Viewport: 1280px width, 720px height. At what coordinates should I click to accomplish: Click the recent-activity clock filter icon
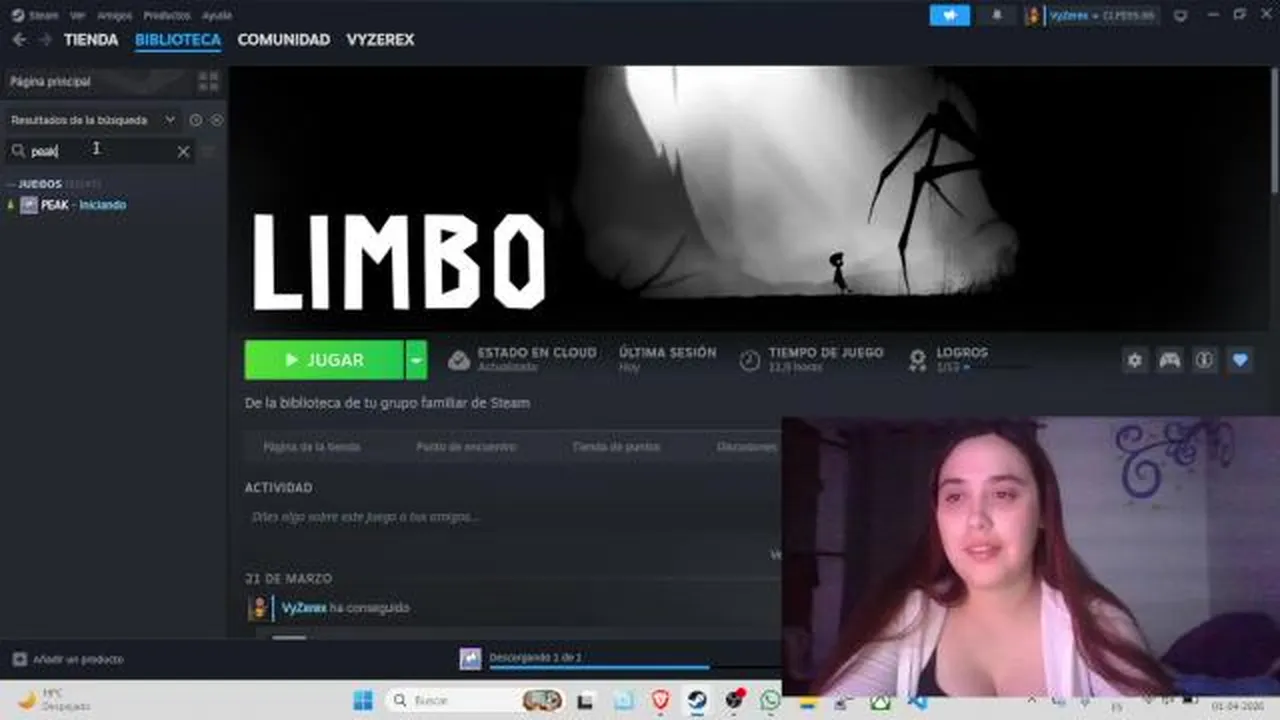point(196,120)
